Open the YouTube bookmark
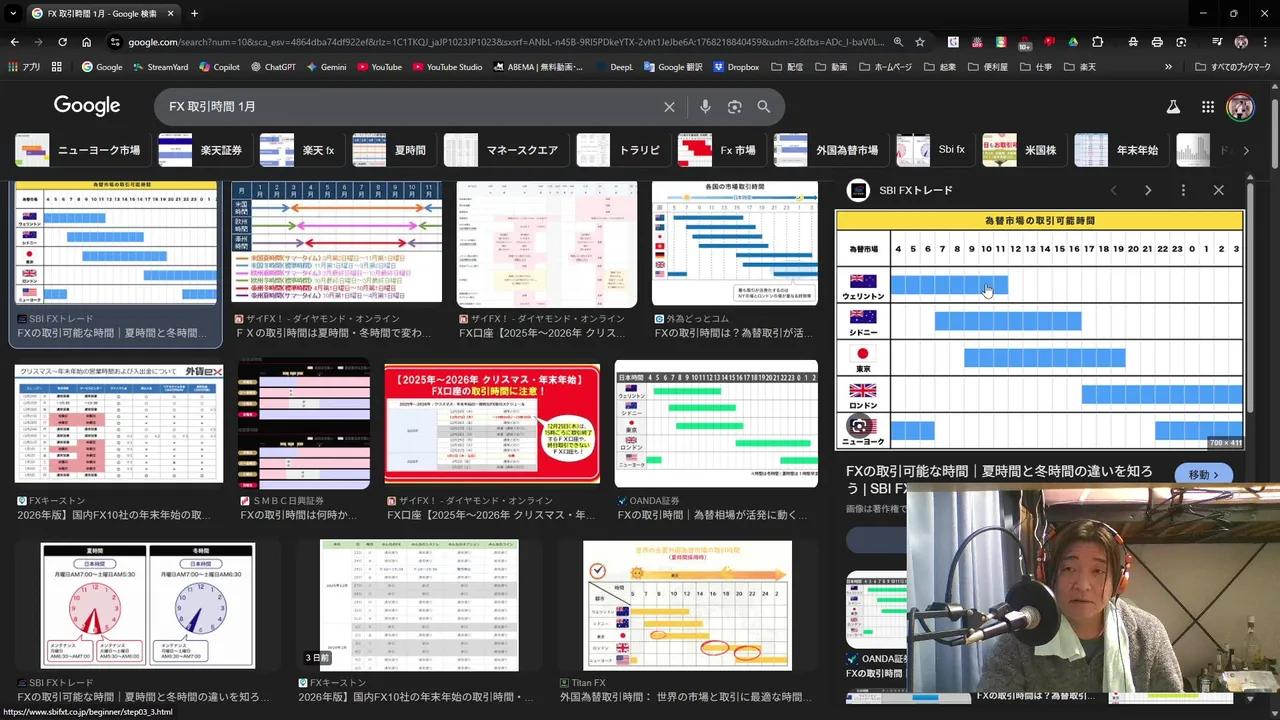The image size is (1280, 720). coord(378,67)
